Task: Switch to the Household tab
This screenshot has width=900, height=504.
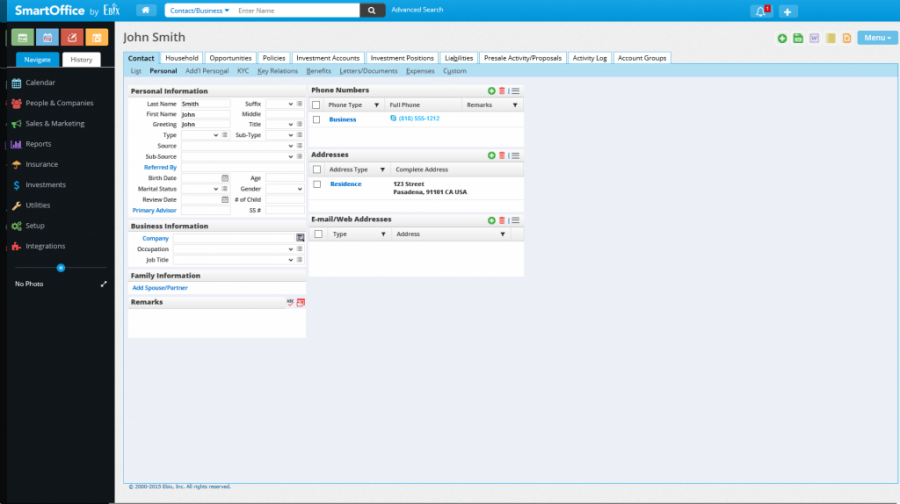Action: point(181,58)
